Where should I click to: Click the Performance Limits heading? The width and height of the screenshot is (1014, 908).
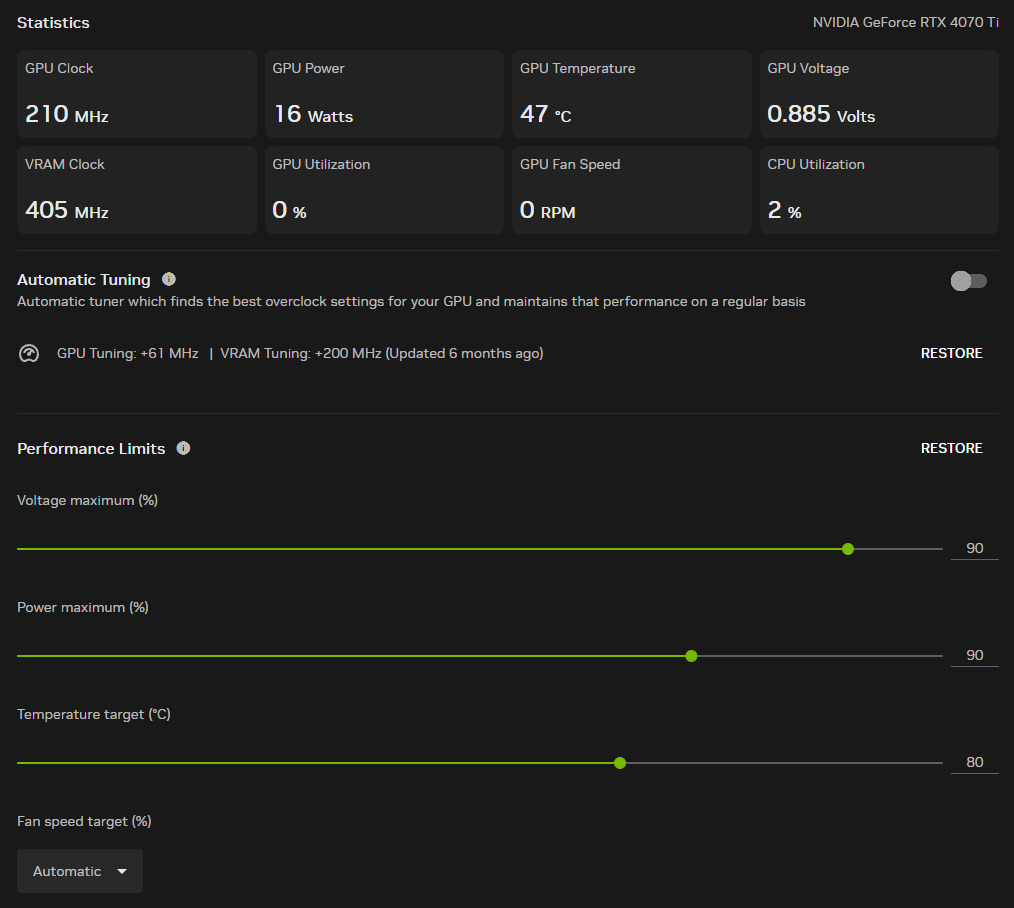click(91, 448)
